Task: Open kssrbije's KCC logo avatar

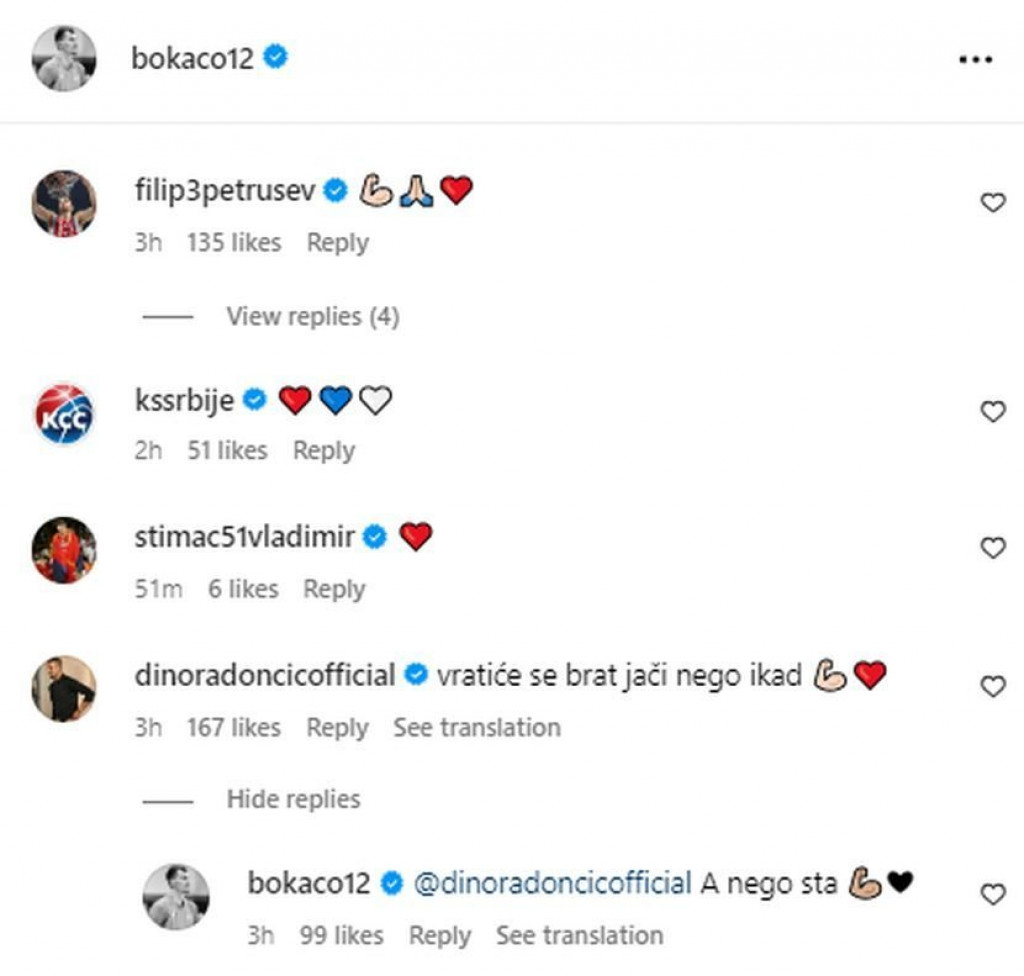Action: (64, 413)
